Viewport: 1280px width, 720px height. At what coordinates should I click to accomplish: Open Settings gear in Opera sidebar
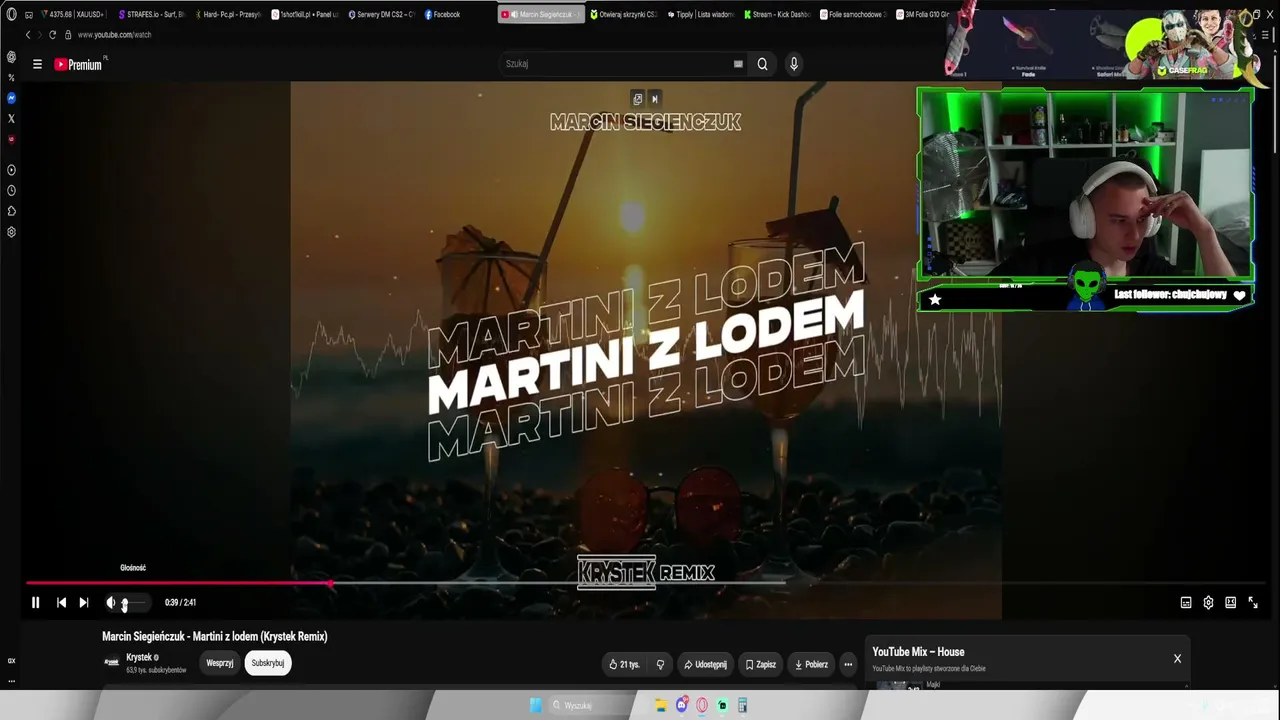pos(12,232)
